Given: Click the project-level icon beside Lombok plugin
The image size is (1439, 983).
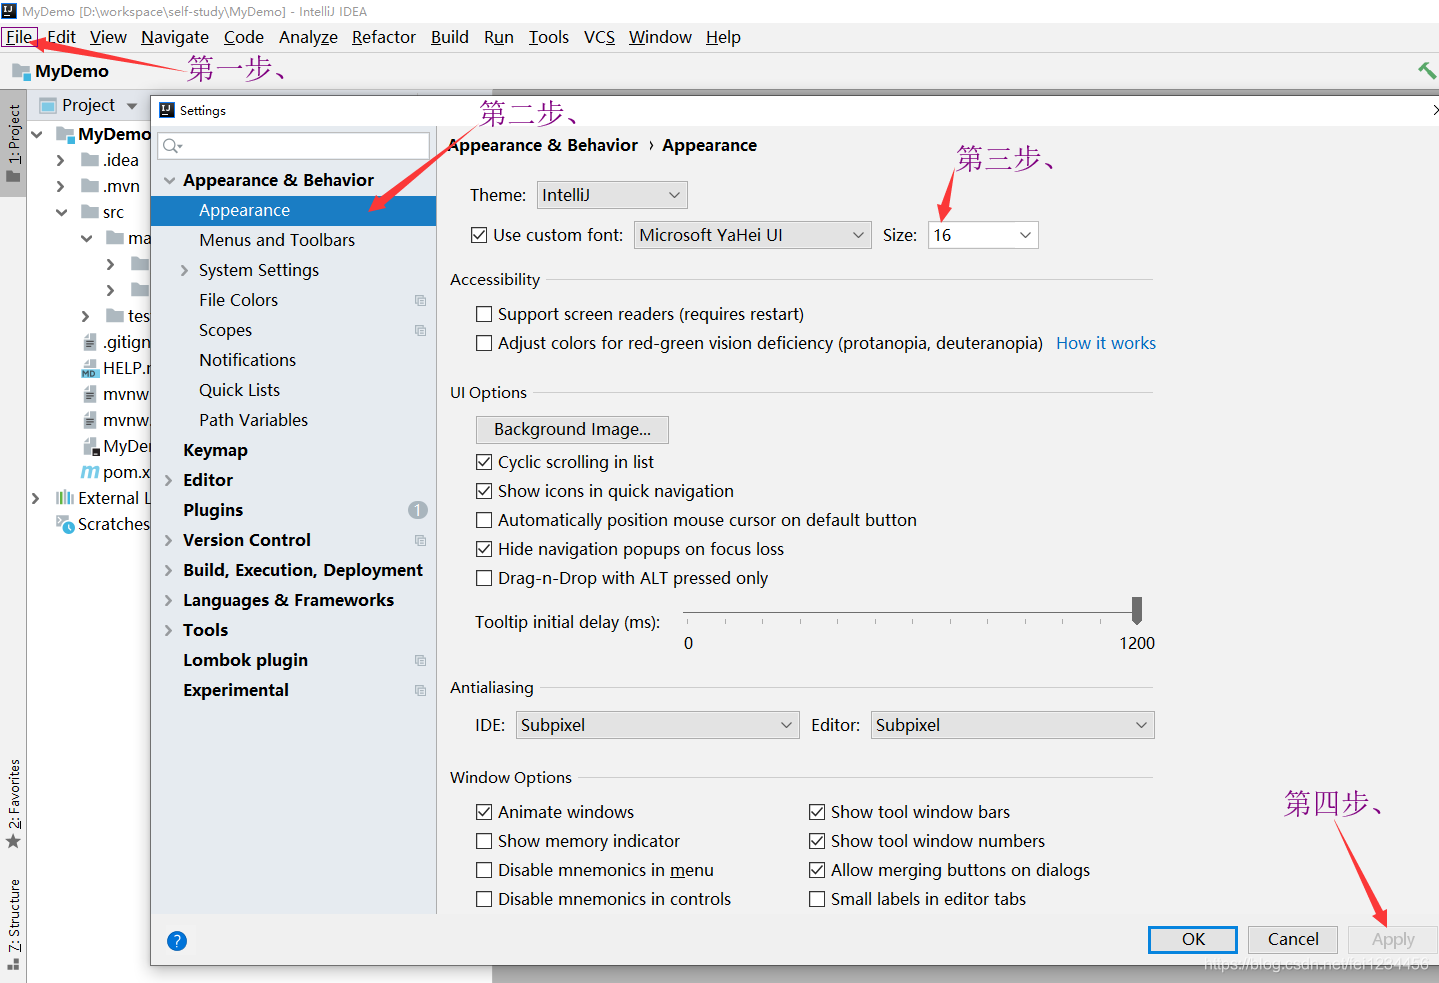Looking at the screenshot, I should tap(420, 660).
